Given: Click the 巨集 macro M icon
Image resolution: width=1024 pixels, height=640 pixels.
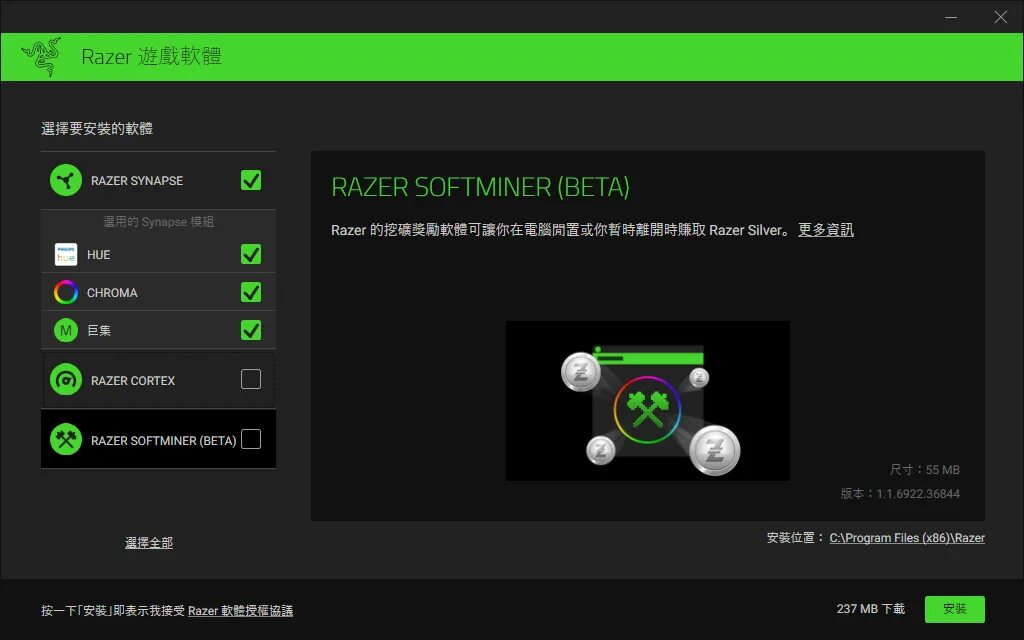Looking at the screenshot, I should pyautogui.click(x=66, y=330).
